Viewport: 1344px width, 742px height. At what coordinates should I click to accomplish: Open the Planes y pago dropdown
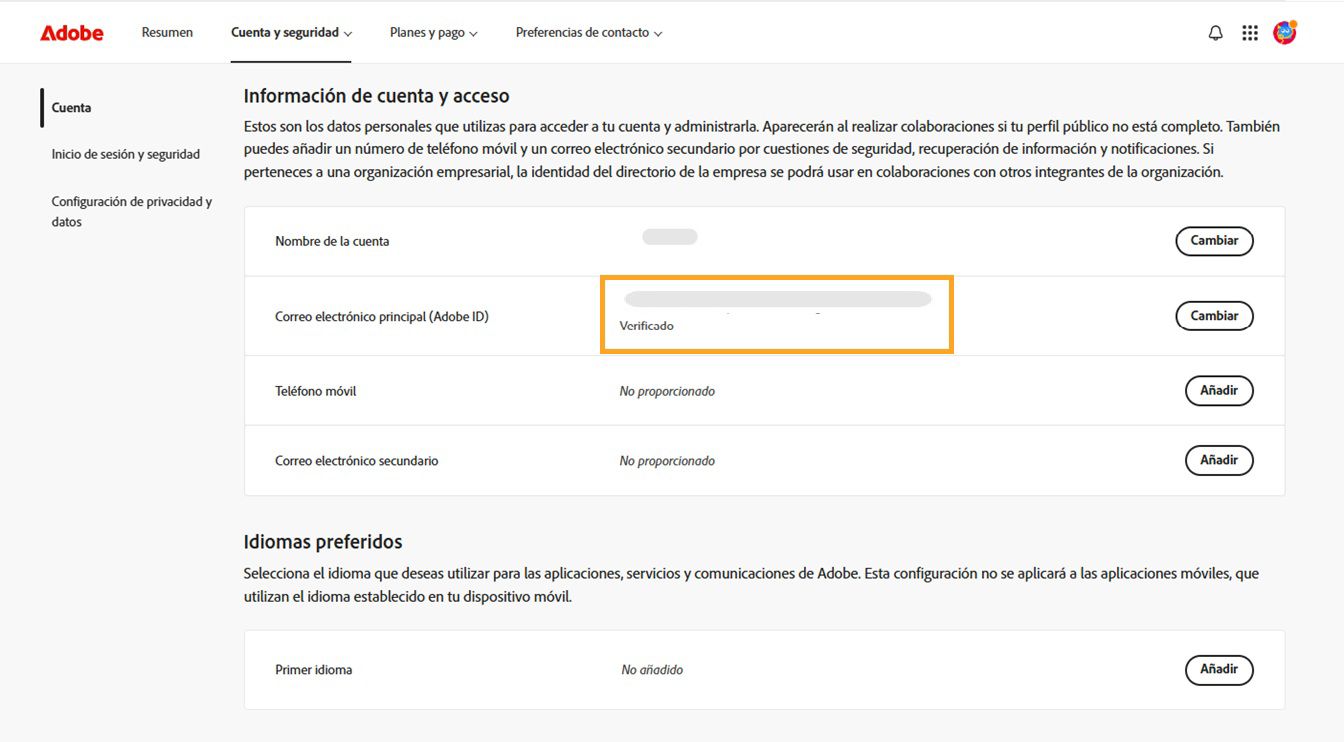[x=434, y=32]
